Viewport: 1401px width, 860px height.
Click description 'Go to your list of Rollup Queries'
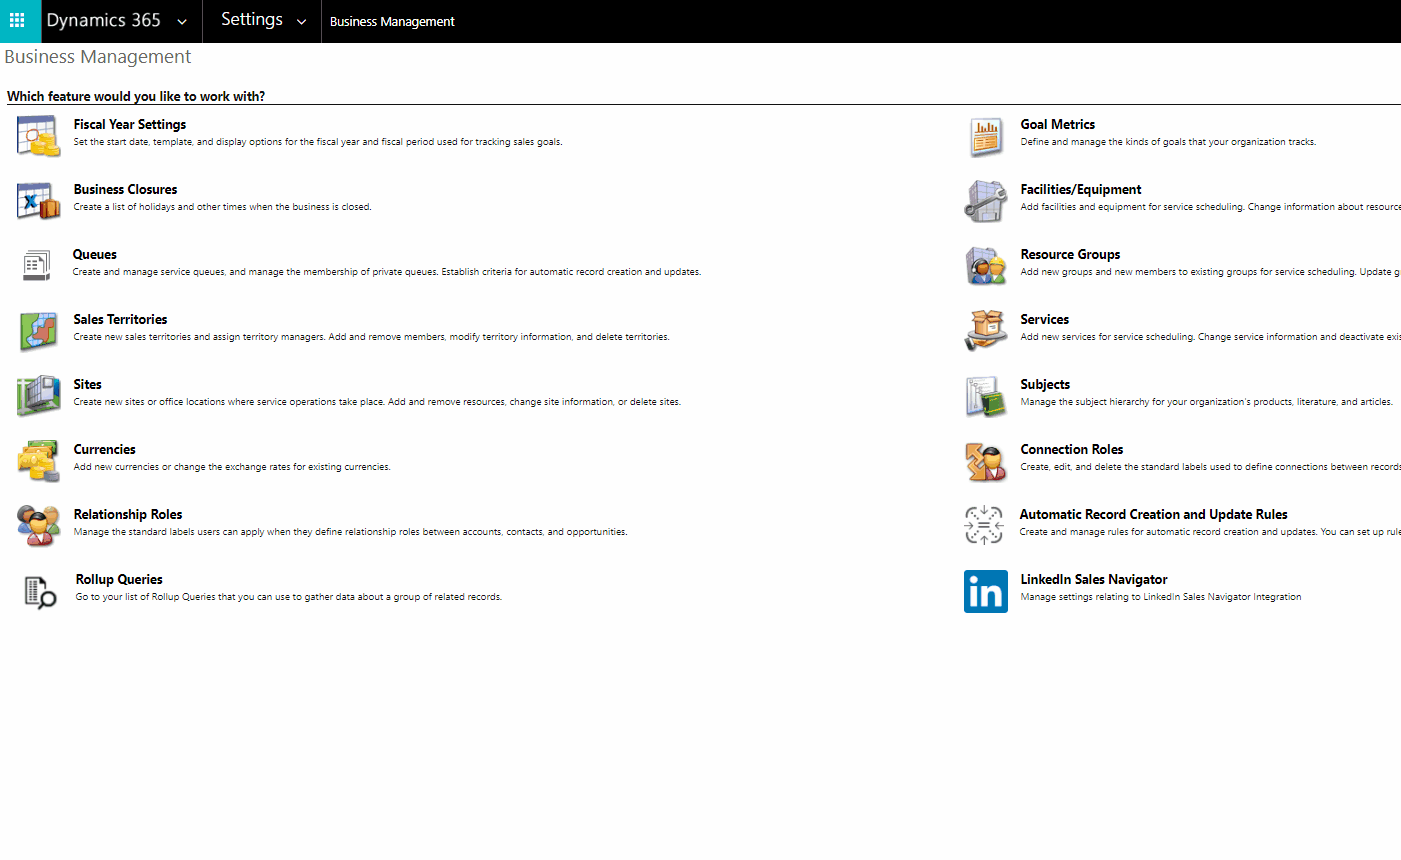(289, 597)
